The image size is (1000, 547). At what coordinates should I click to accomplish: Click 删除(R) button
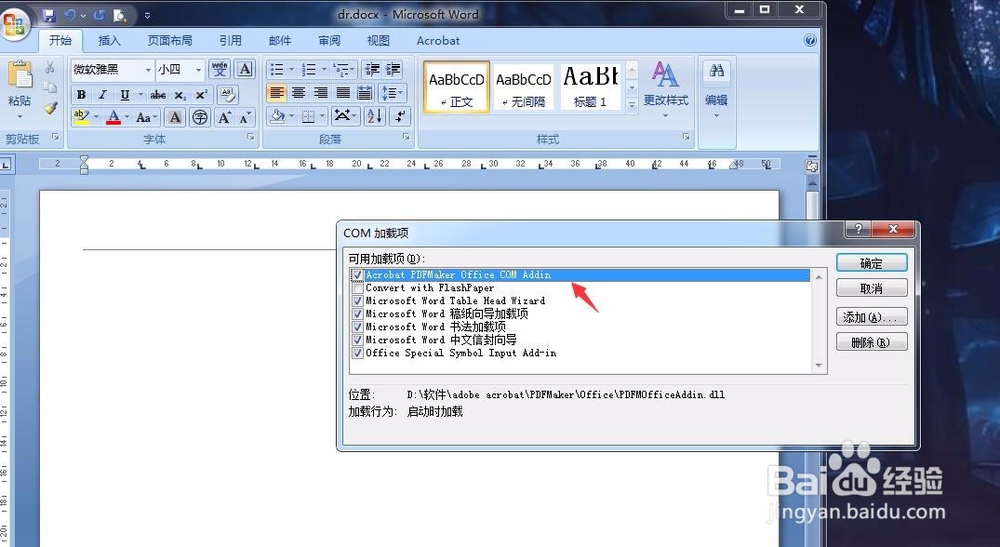(x=871, y=342)
